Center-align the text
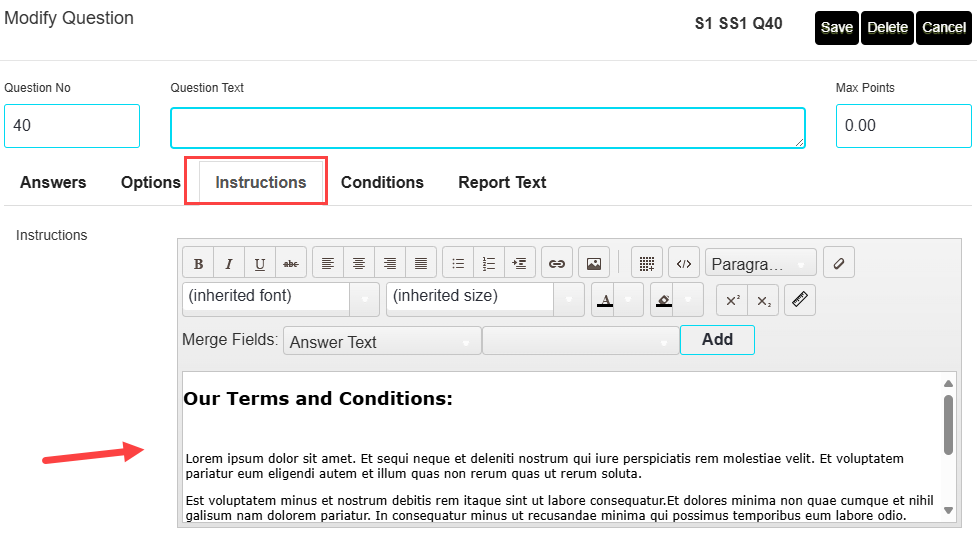Screen dimensions: 977x536 pos(359,264)
